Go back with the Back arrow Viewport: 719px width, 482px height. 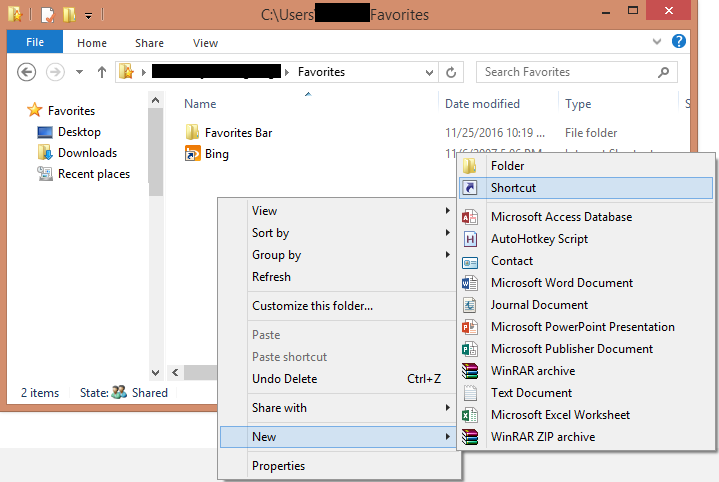pyautogui.click(x=27, y=72)
